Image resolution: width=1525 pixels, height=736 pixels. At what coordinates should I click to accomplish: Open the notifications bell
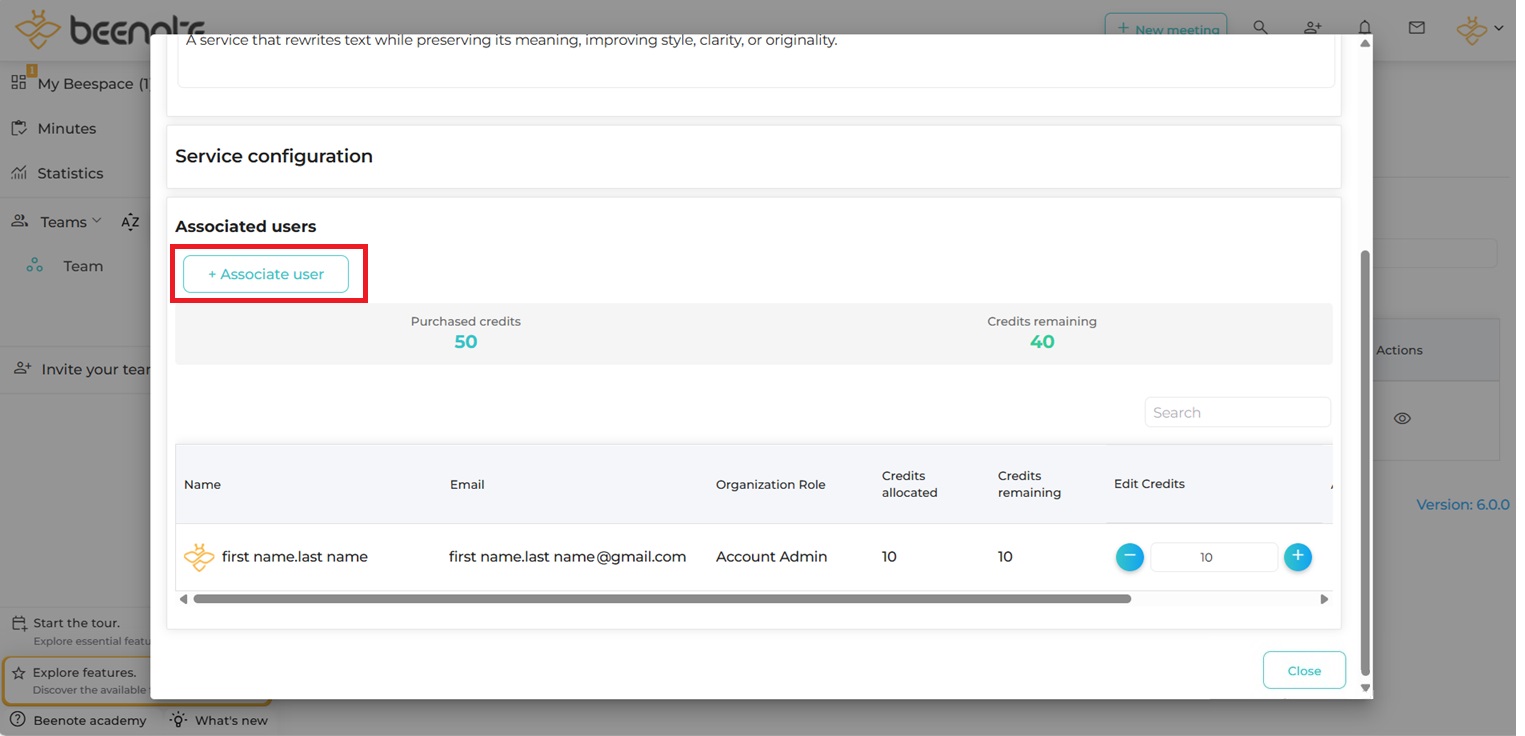pyautogui.click(x=1365, y=28)
